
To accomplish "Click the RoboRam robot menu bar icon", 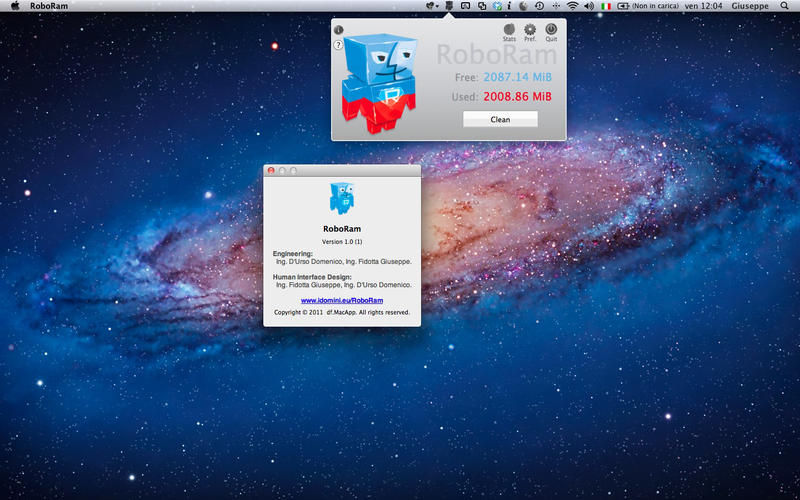I will [448, 6].
